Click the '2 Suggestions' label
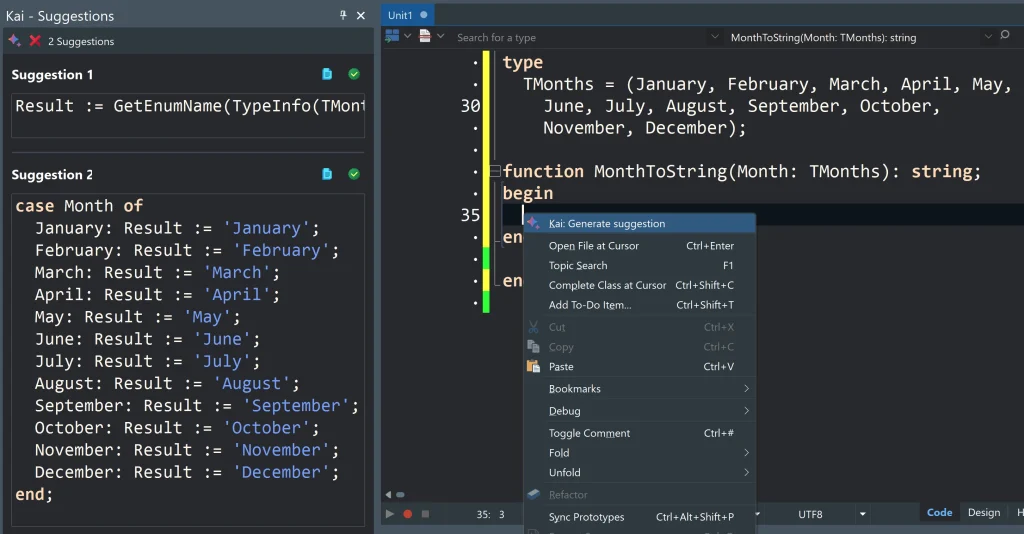 click(x=81, y=42)
